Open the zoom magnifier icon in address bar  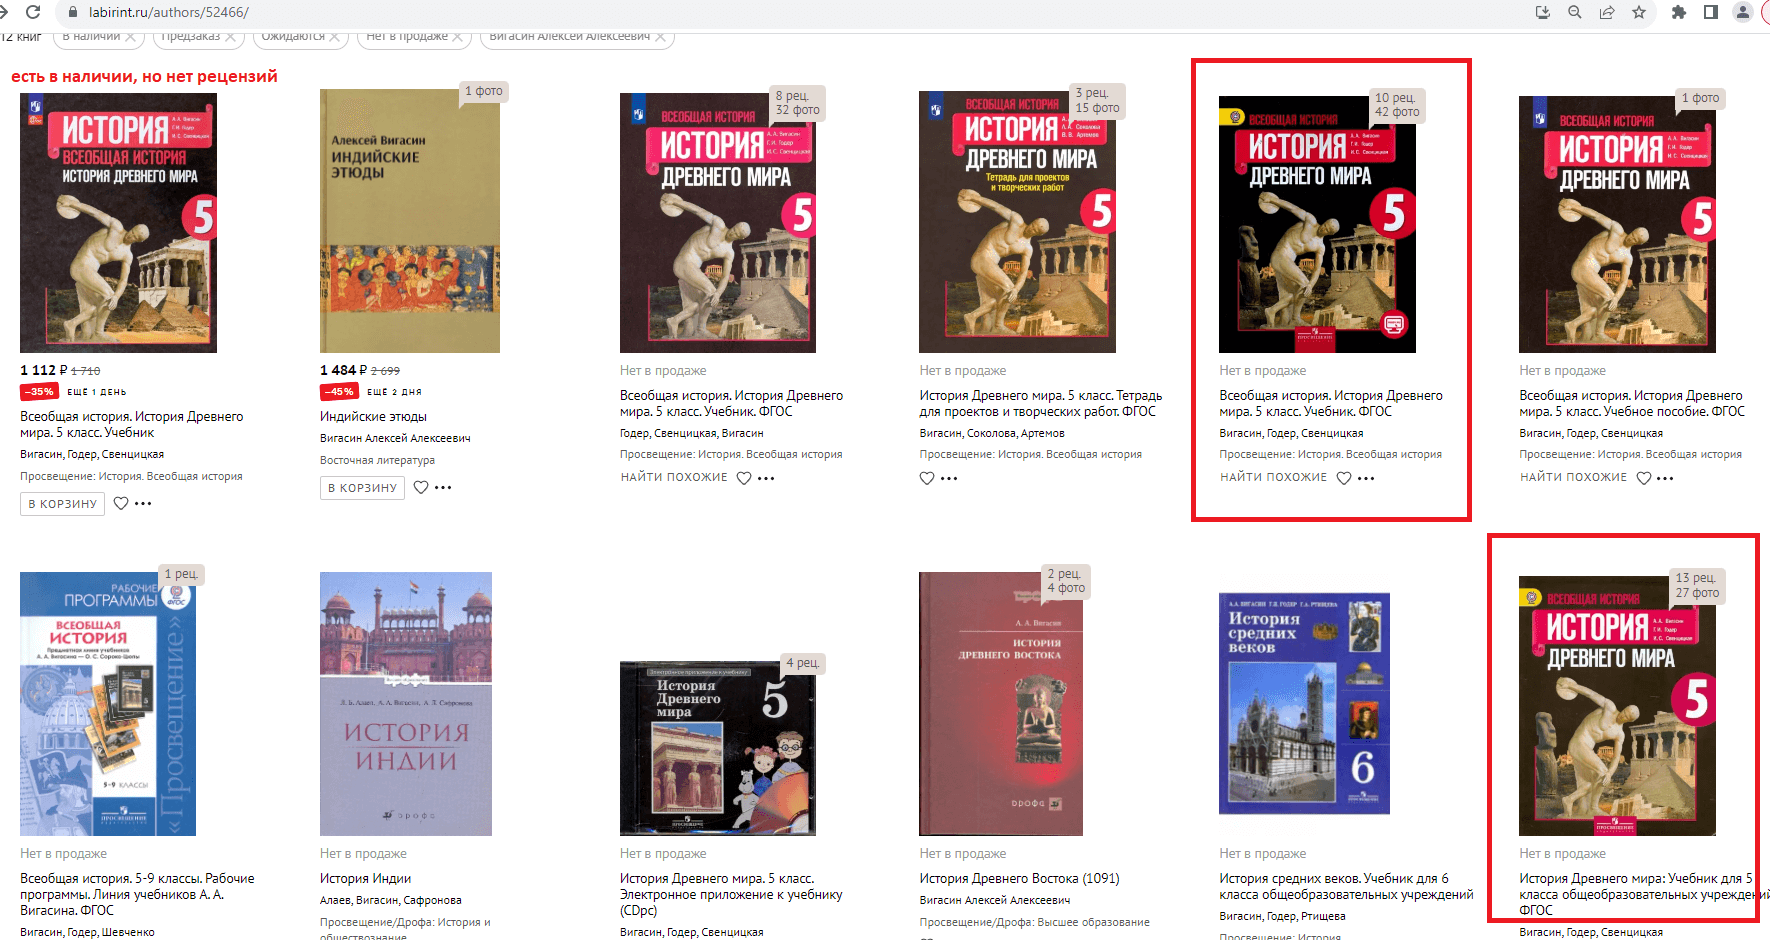pyautogui.click(x=1575, y=12)
